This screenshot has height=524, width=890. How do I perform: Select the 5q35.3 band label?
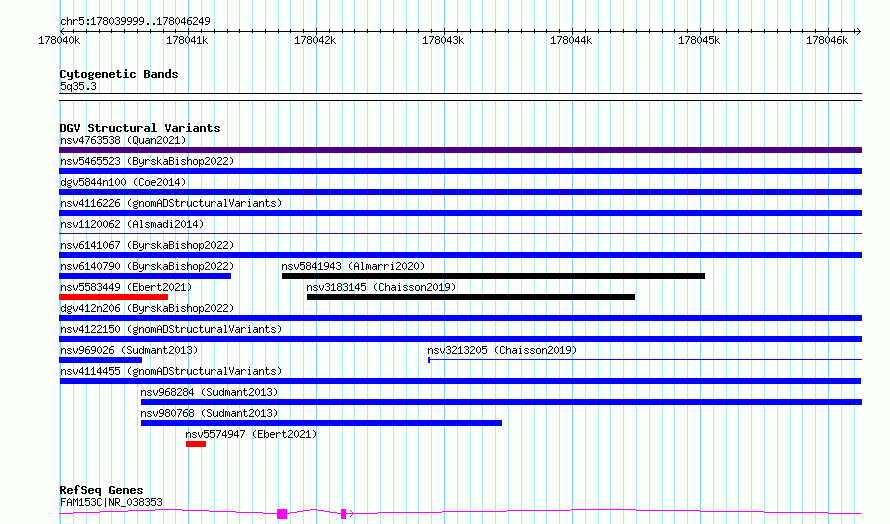pyautogui.click(x=78, y=87)
